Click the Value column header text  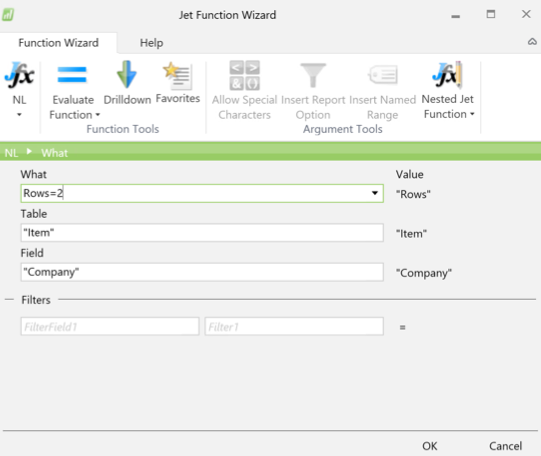coord(410,174)
